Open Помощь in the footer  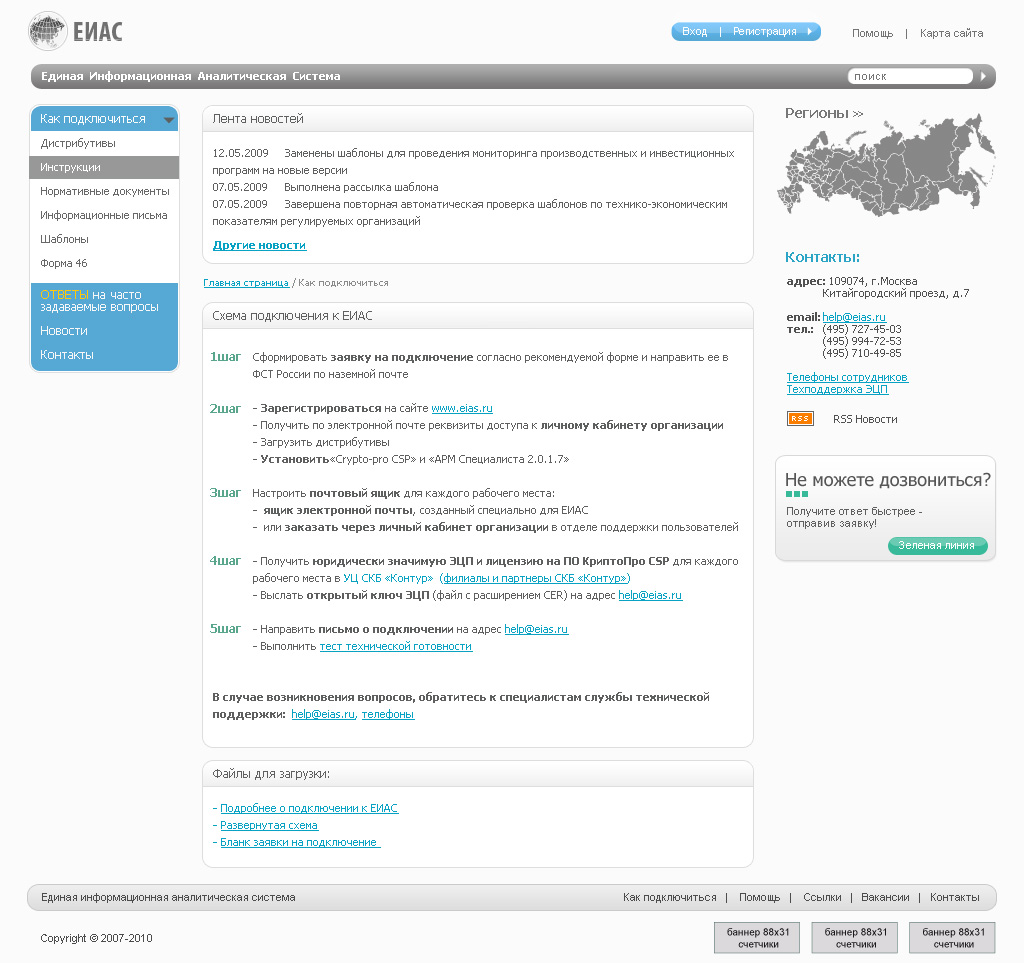pyautogui.click(x=760, y=898)
